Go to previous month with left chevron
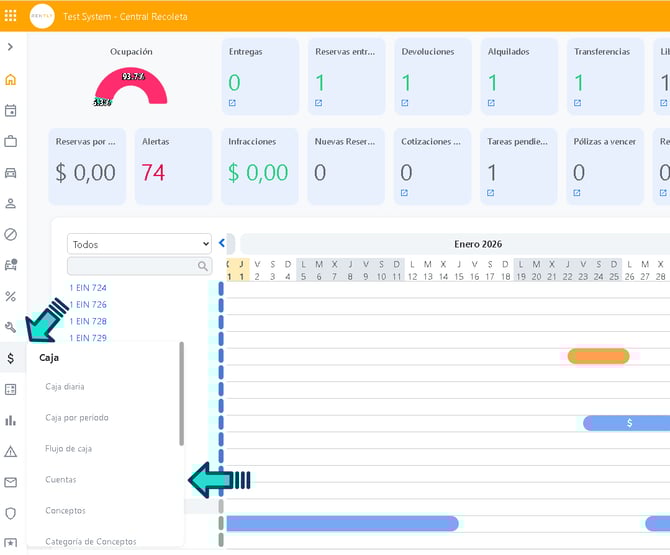The height and width of the screenshot is (555, 670). click(222, 243)
